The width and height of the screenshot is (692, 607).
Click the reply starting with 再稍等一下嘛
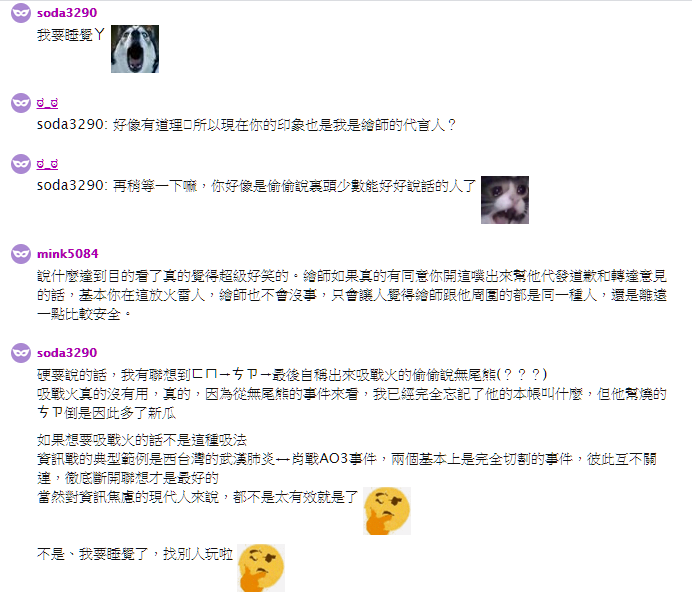click(256, 186)
